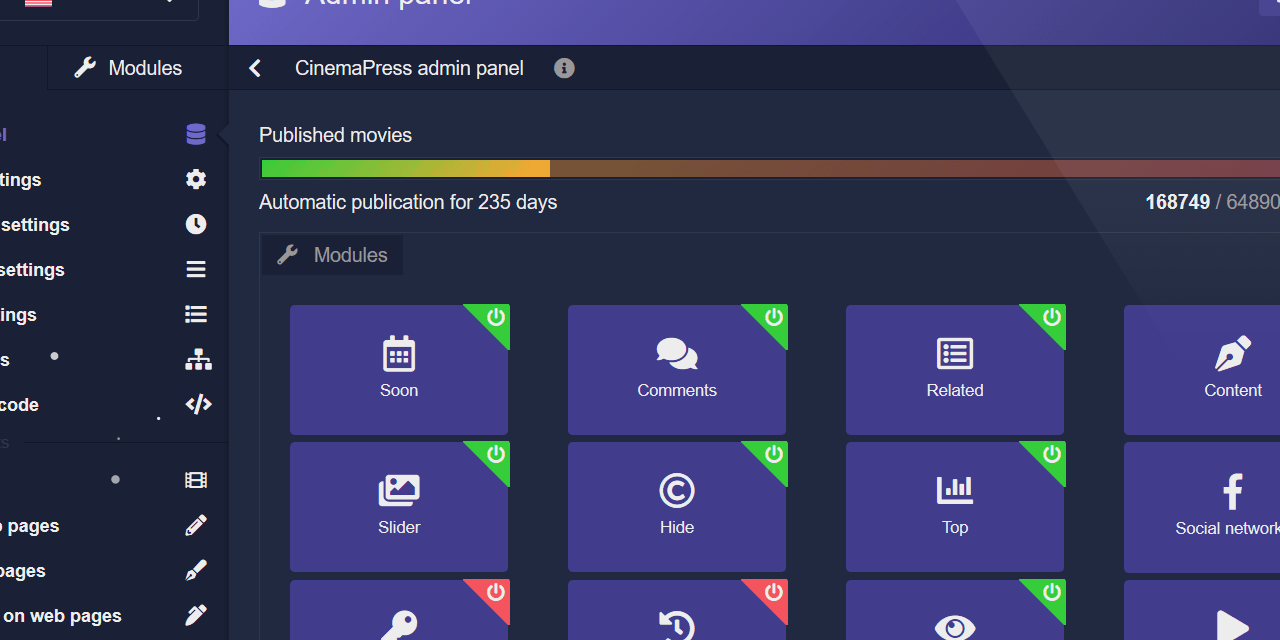The image size is (1280, 640).
Task: Click the info icon beside panel title
Action: 564,68
